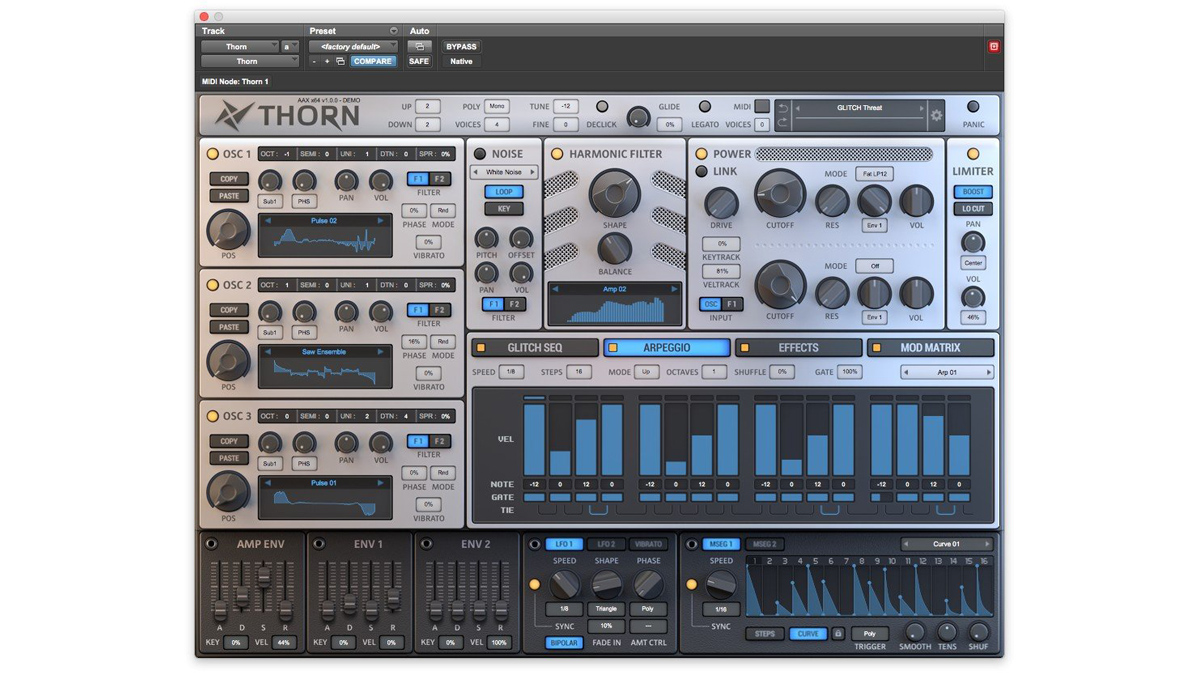Toggle the DECLICK switch
This screenshot has width=1200, height=675.
[x=602, y=107]
